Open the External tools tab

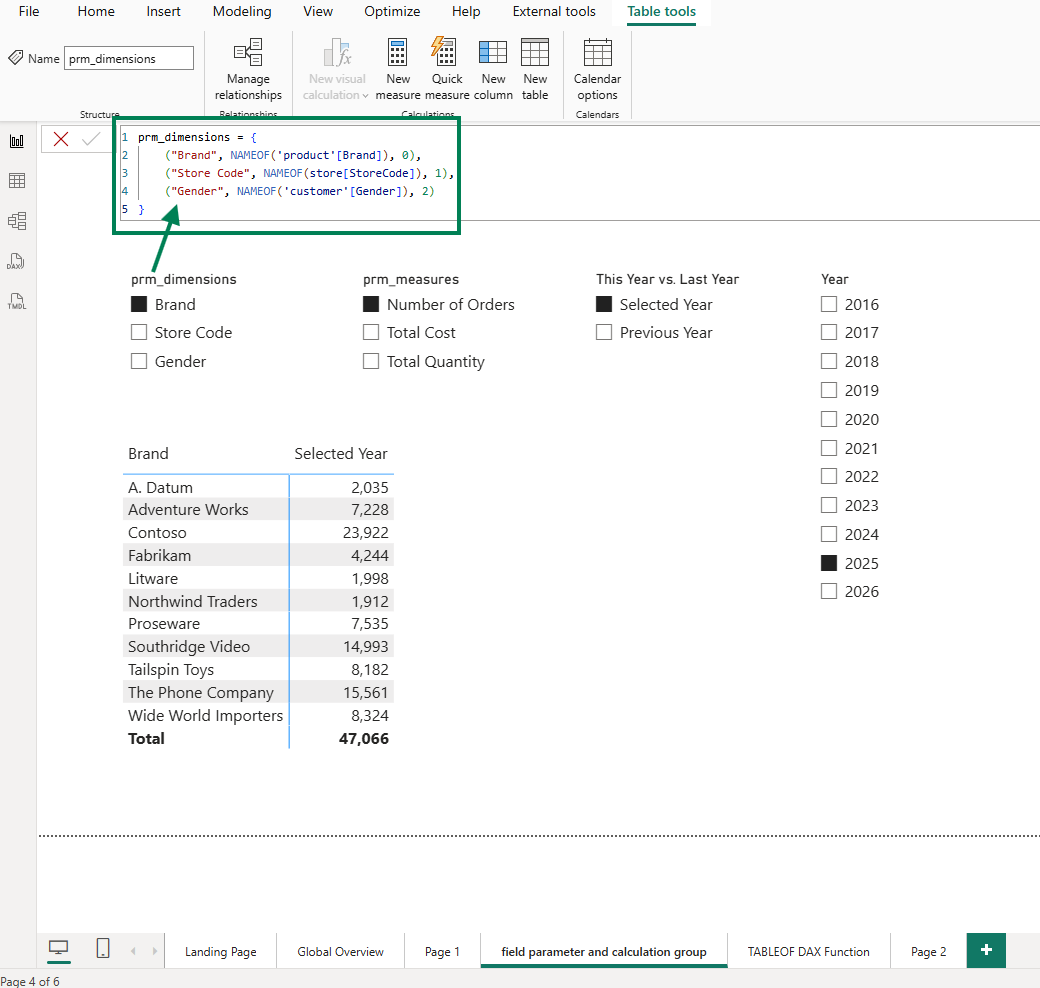tap(554, 11)
